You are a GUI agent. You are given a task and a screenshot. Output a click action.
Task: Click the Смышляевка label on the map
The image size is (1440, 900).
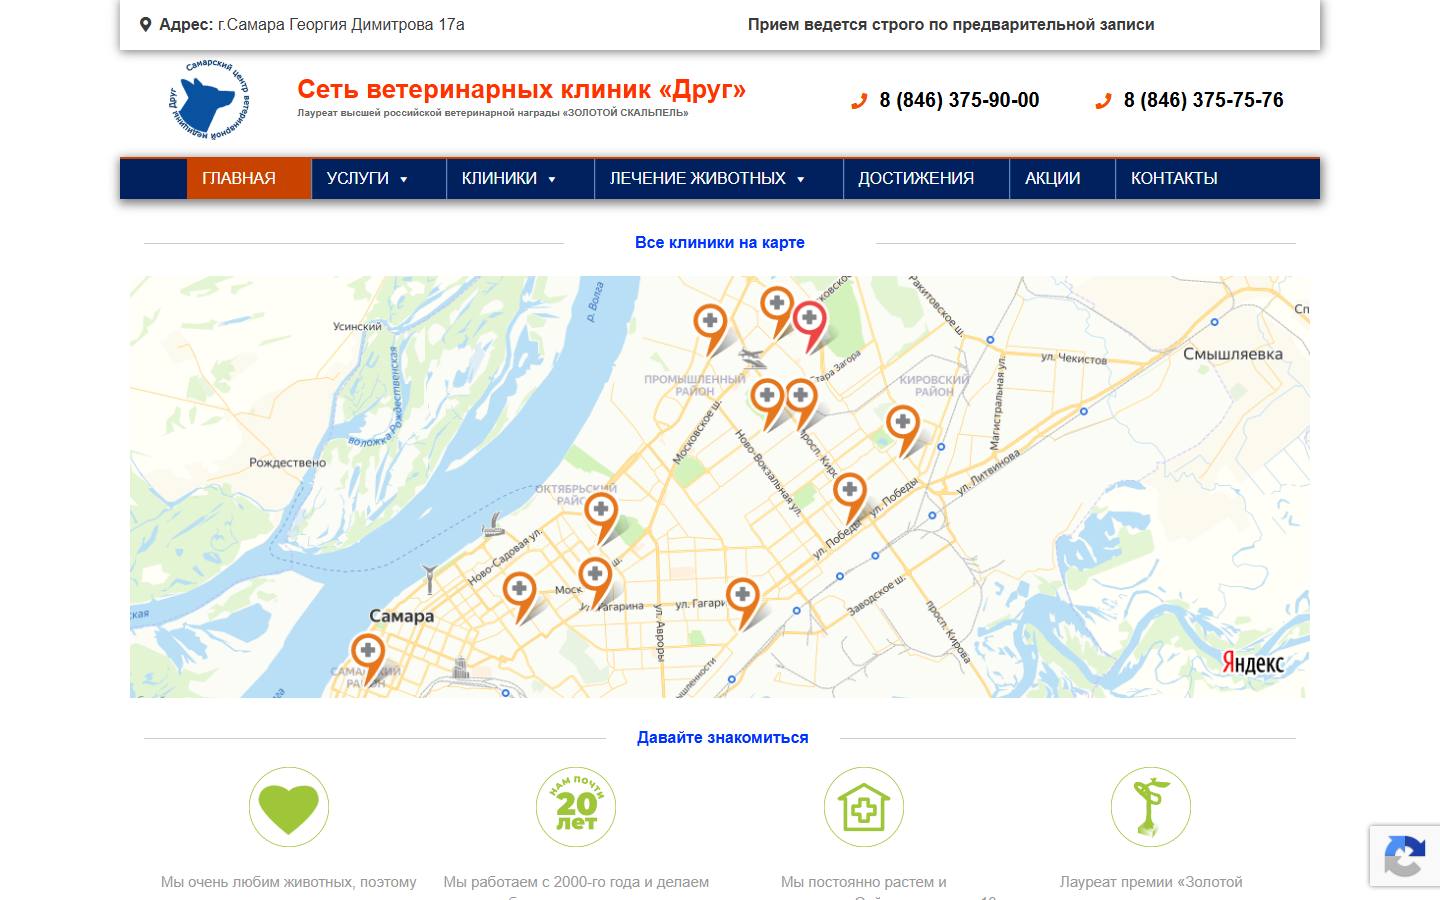[x=1232, y=354]
